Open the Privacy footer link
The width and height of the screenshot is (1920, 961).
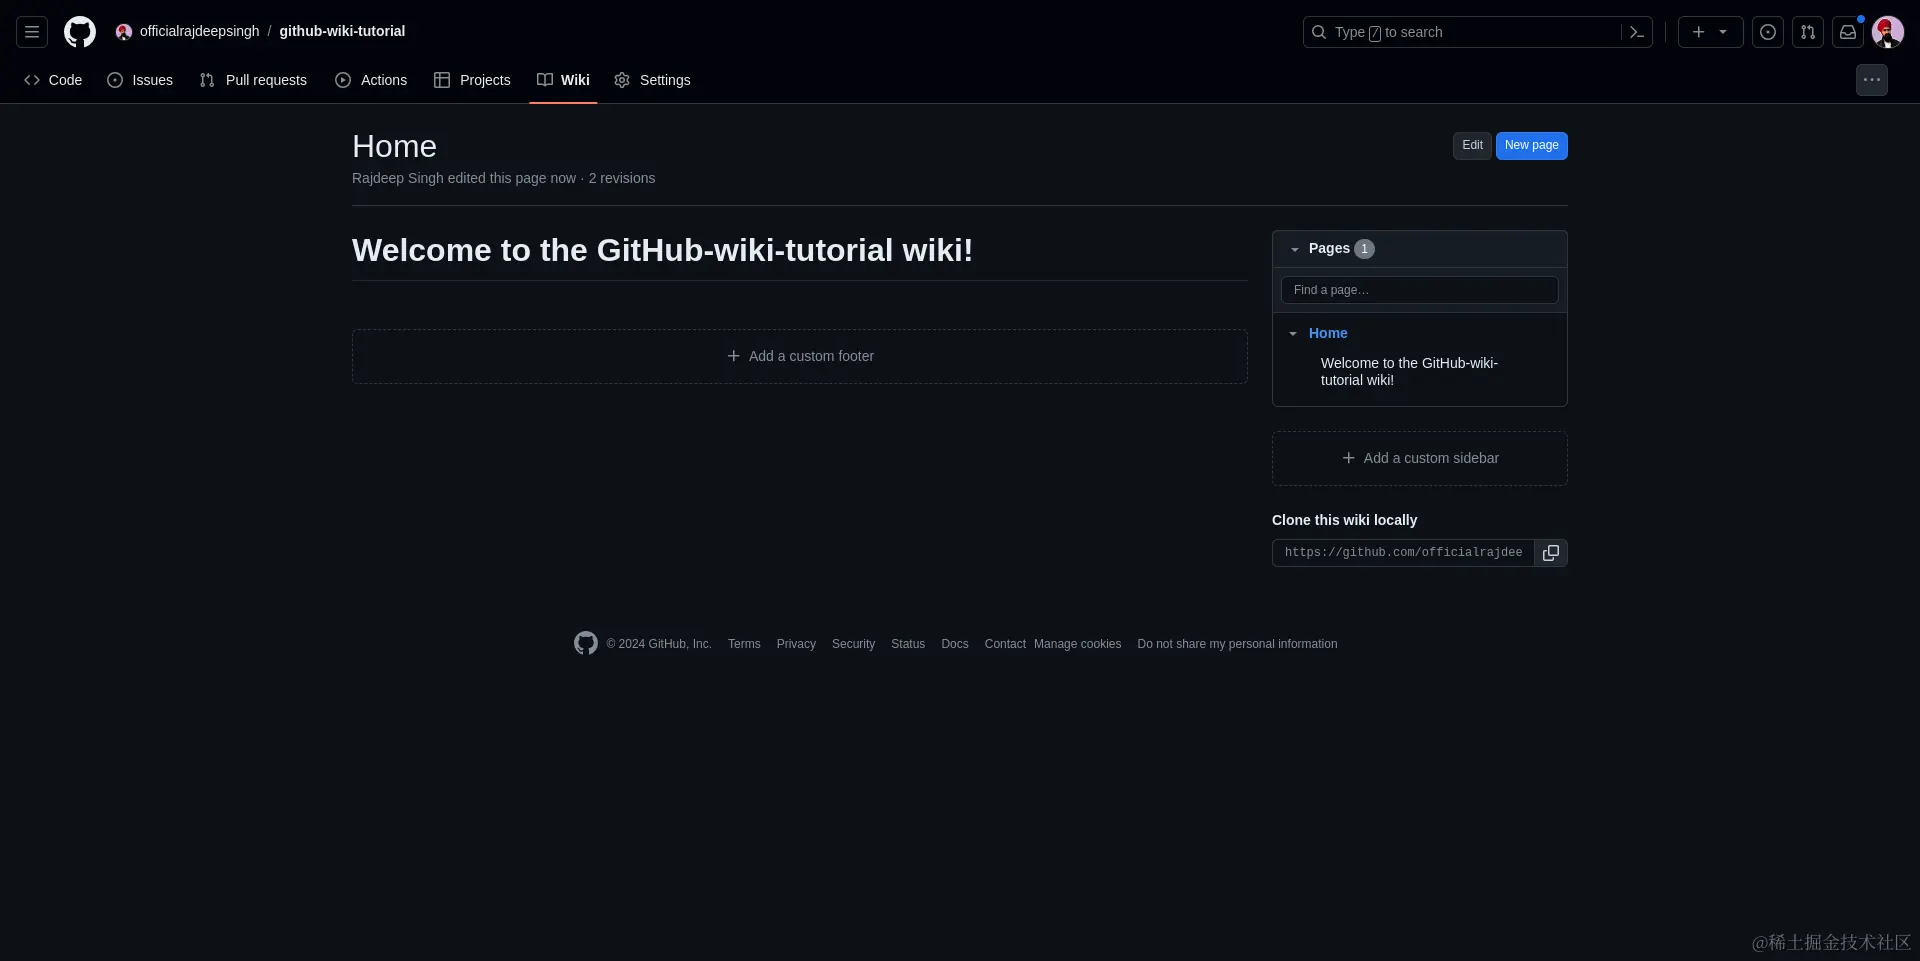(x=796, y=644)
